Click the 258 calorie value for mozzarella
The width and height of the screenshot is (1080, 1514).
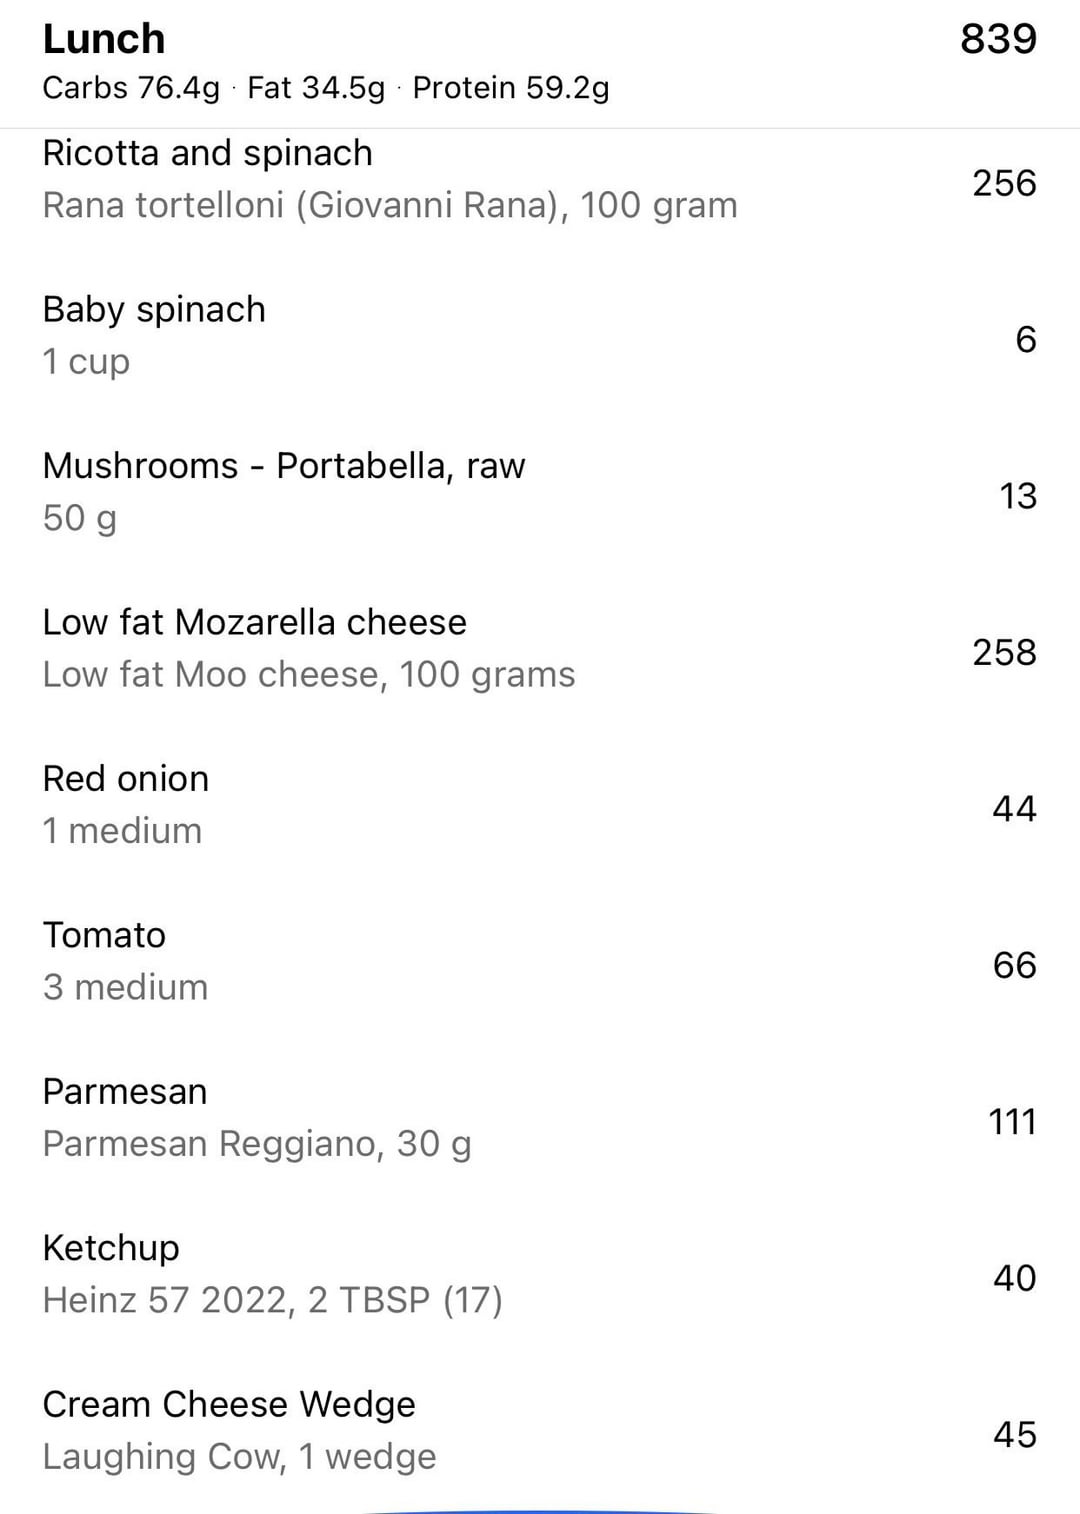pos(1004,652)
